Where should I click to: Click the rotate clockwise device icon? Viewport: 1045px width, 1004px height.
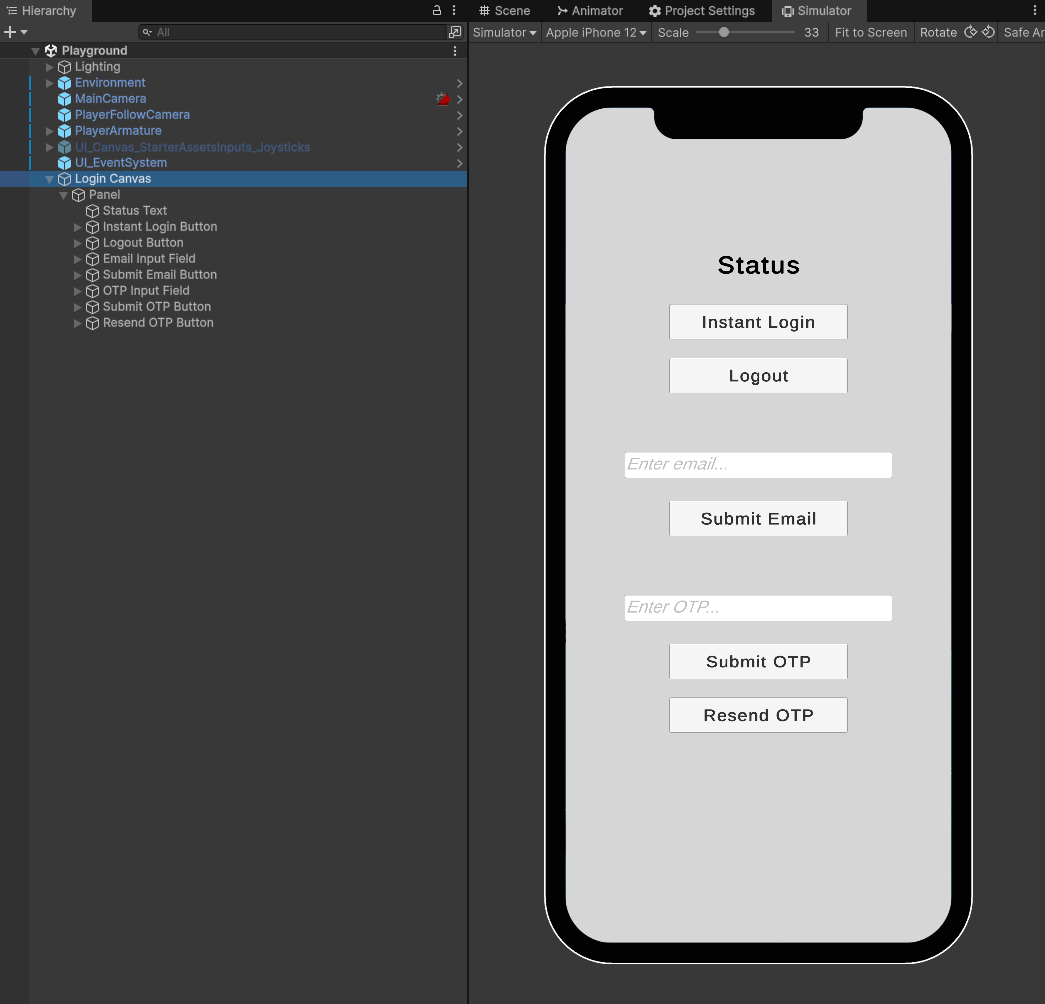coord(988,32)
